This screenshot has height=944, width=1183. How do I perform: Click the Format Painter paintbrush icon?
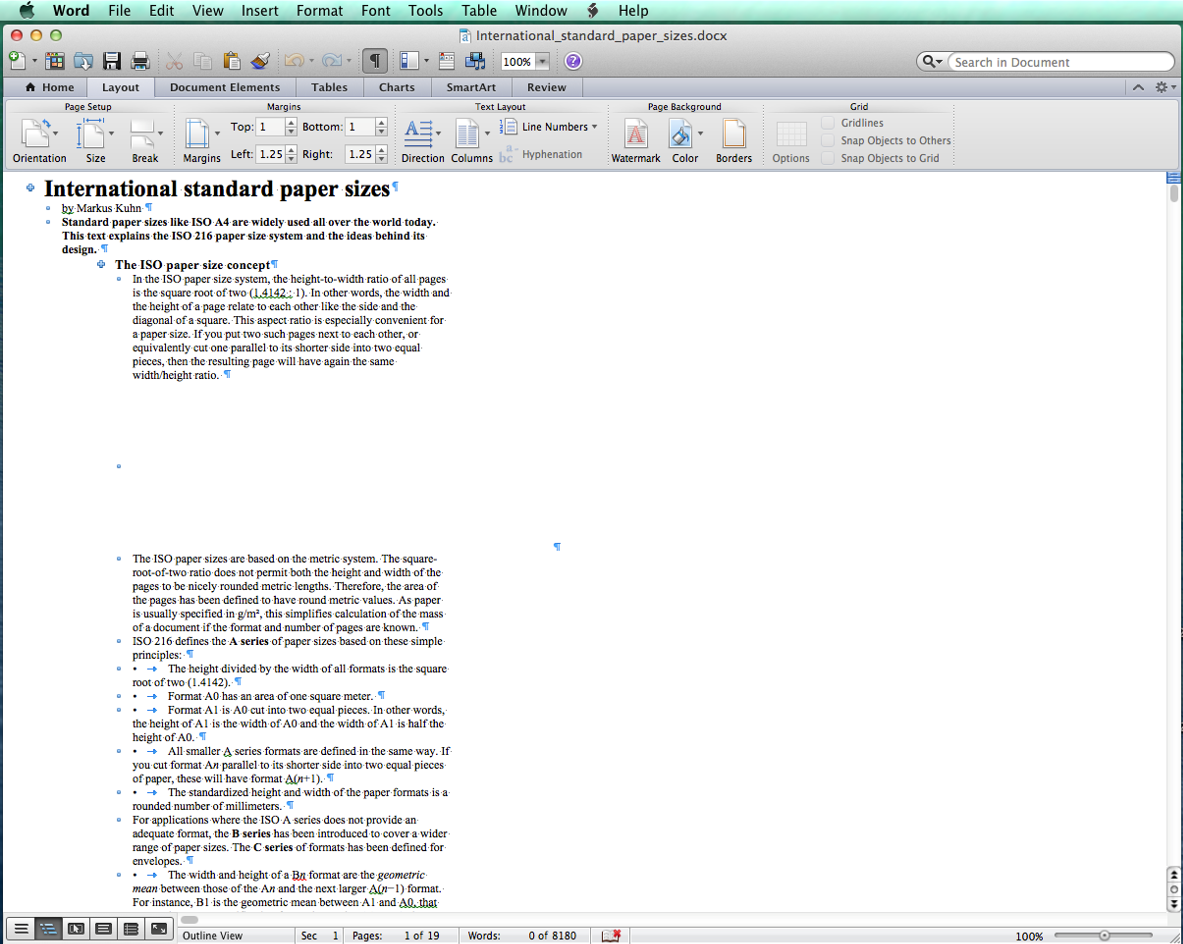[x=260, y=61]
